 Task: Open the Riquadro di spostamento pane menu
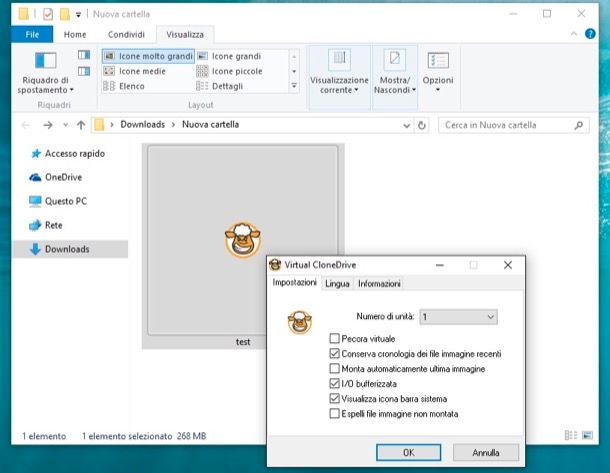pos(46,73)
